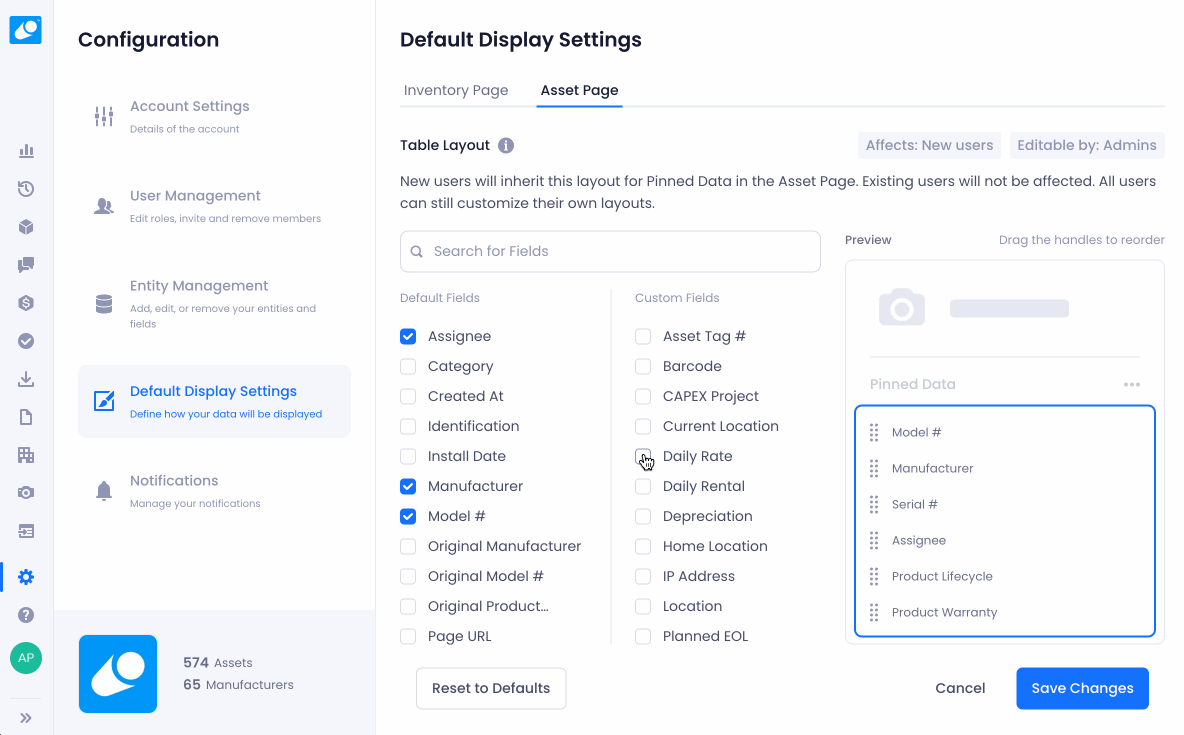Grab the Serial # drag handle
The image size is (1184, 735).
pyautogui.click(x=874, y=504)
